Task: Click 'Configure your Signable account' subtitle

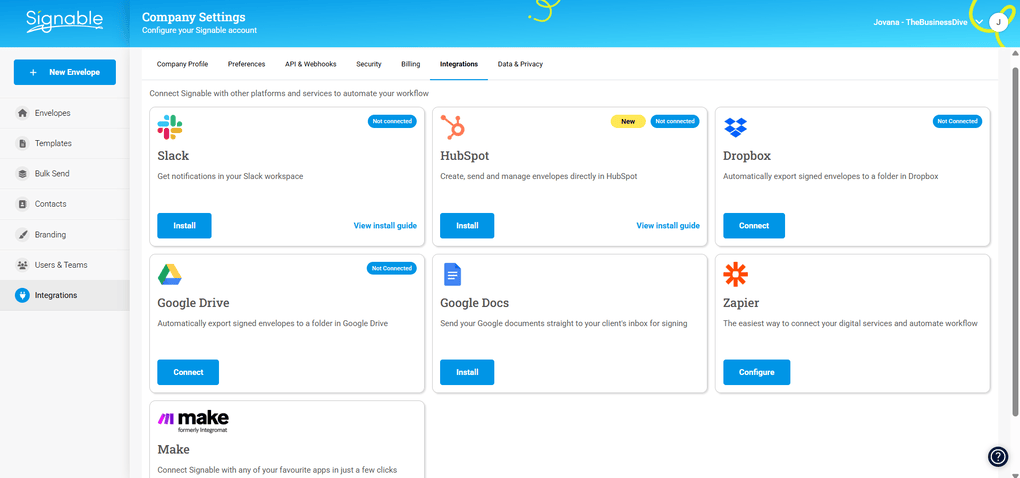Action: coord(199,30)
